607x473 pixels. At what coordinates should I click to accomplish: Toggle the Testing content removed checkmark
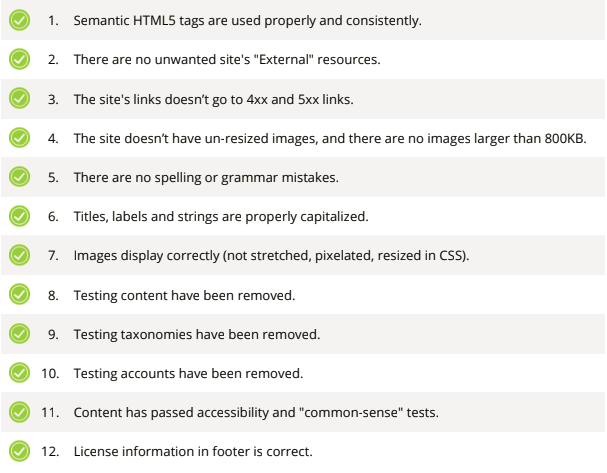(x=19, y=295)
